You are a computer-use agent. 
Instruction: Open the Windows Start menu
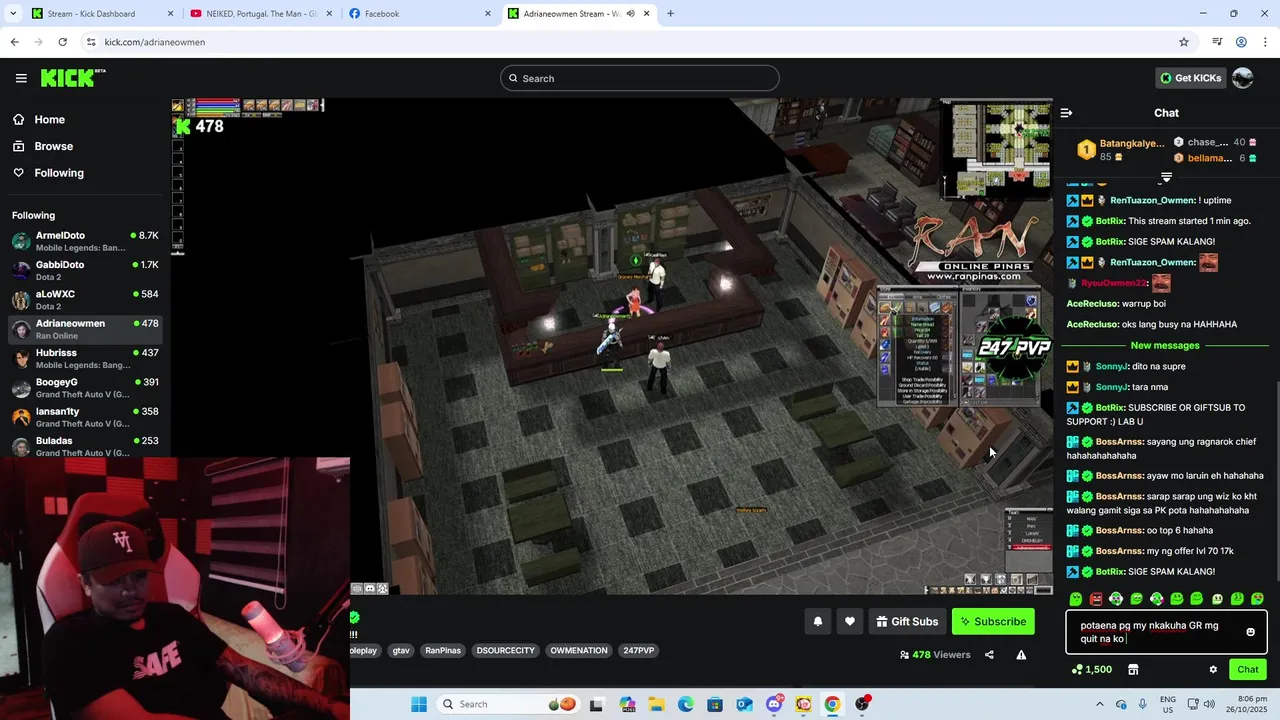(418, 704)
